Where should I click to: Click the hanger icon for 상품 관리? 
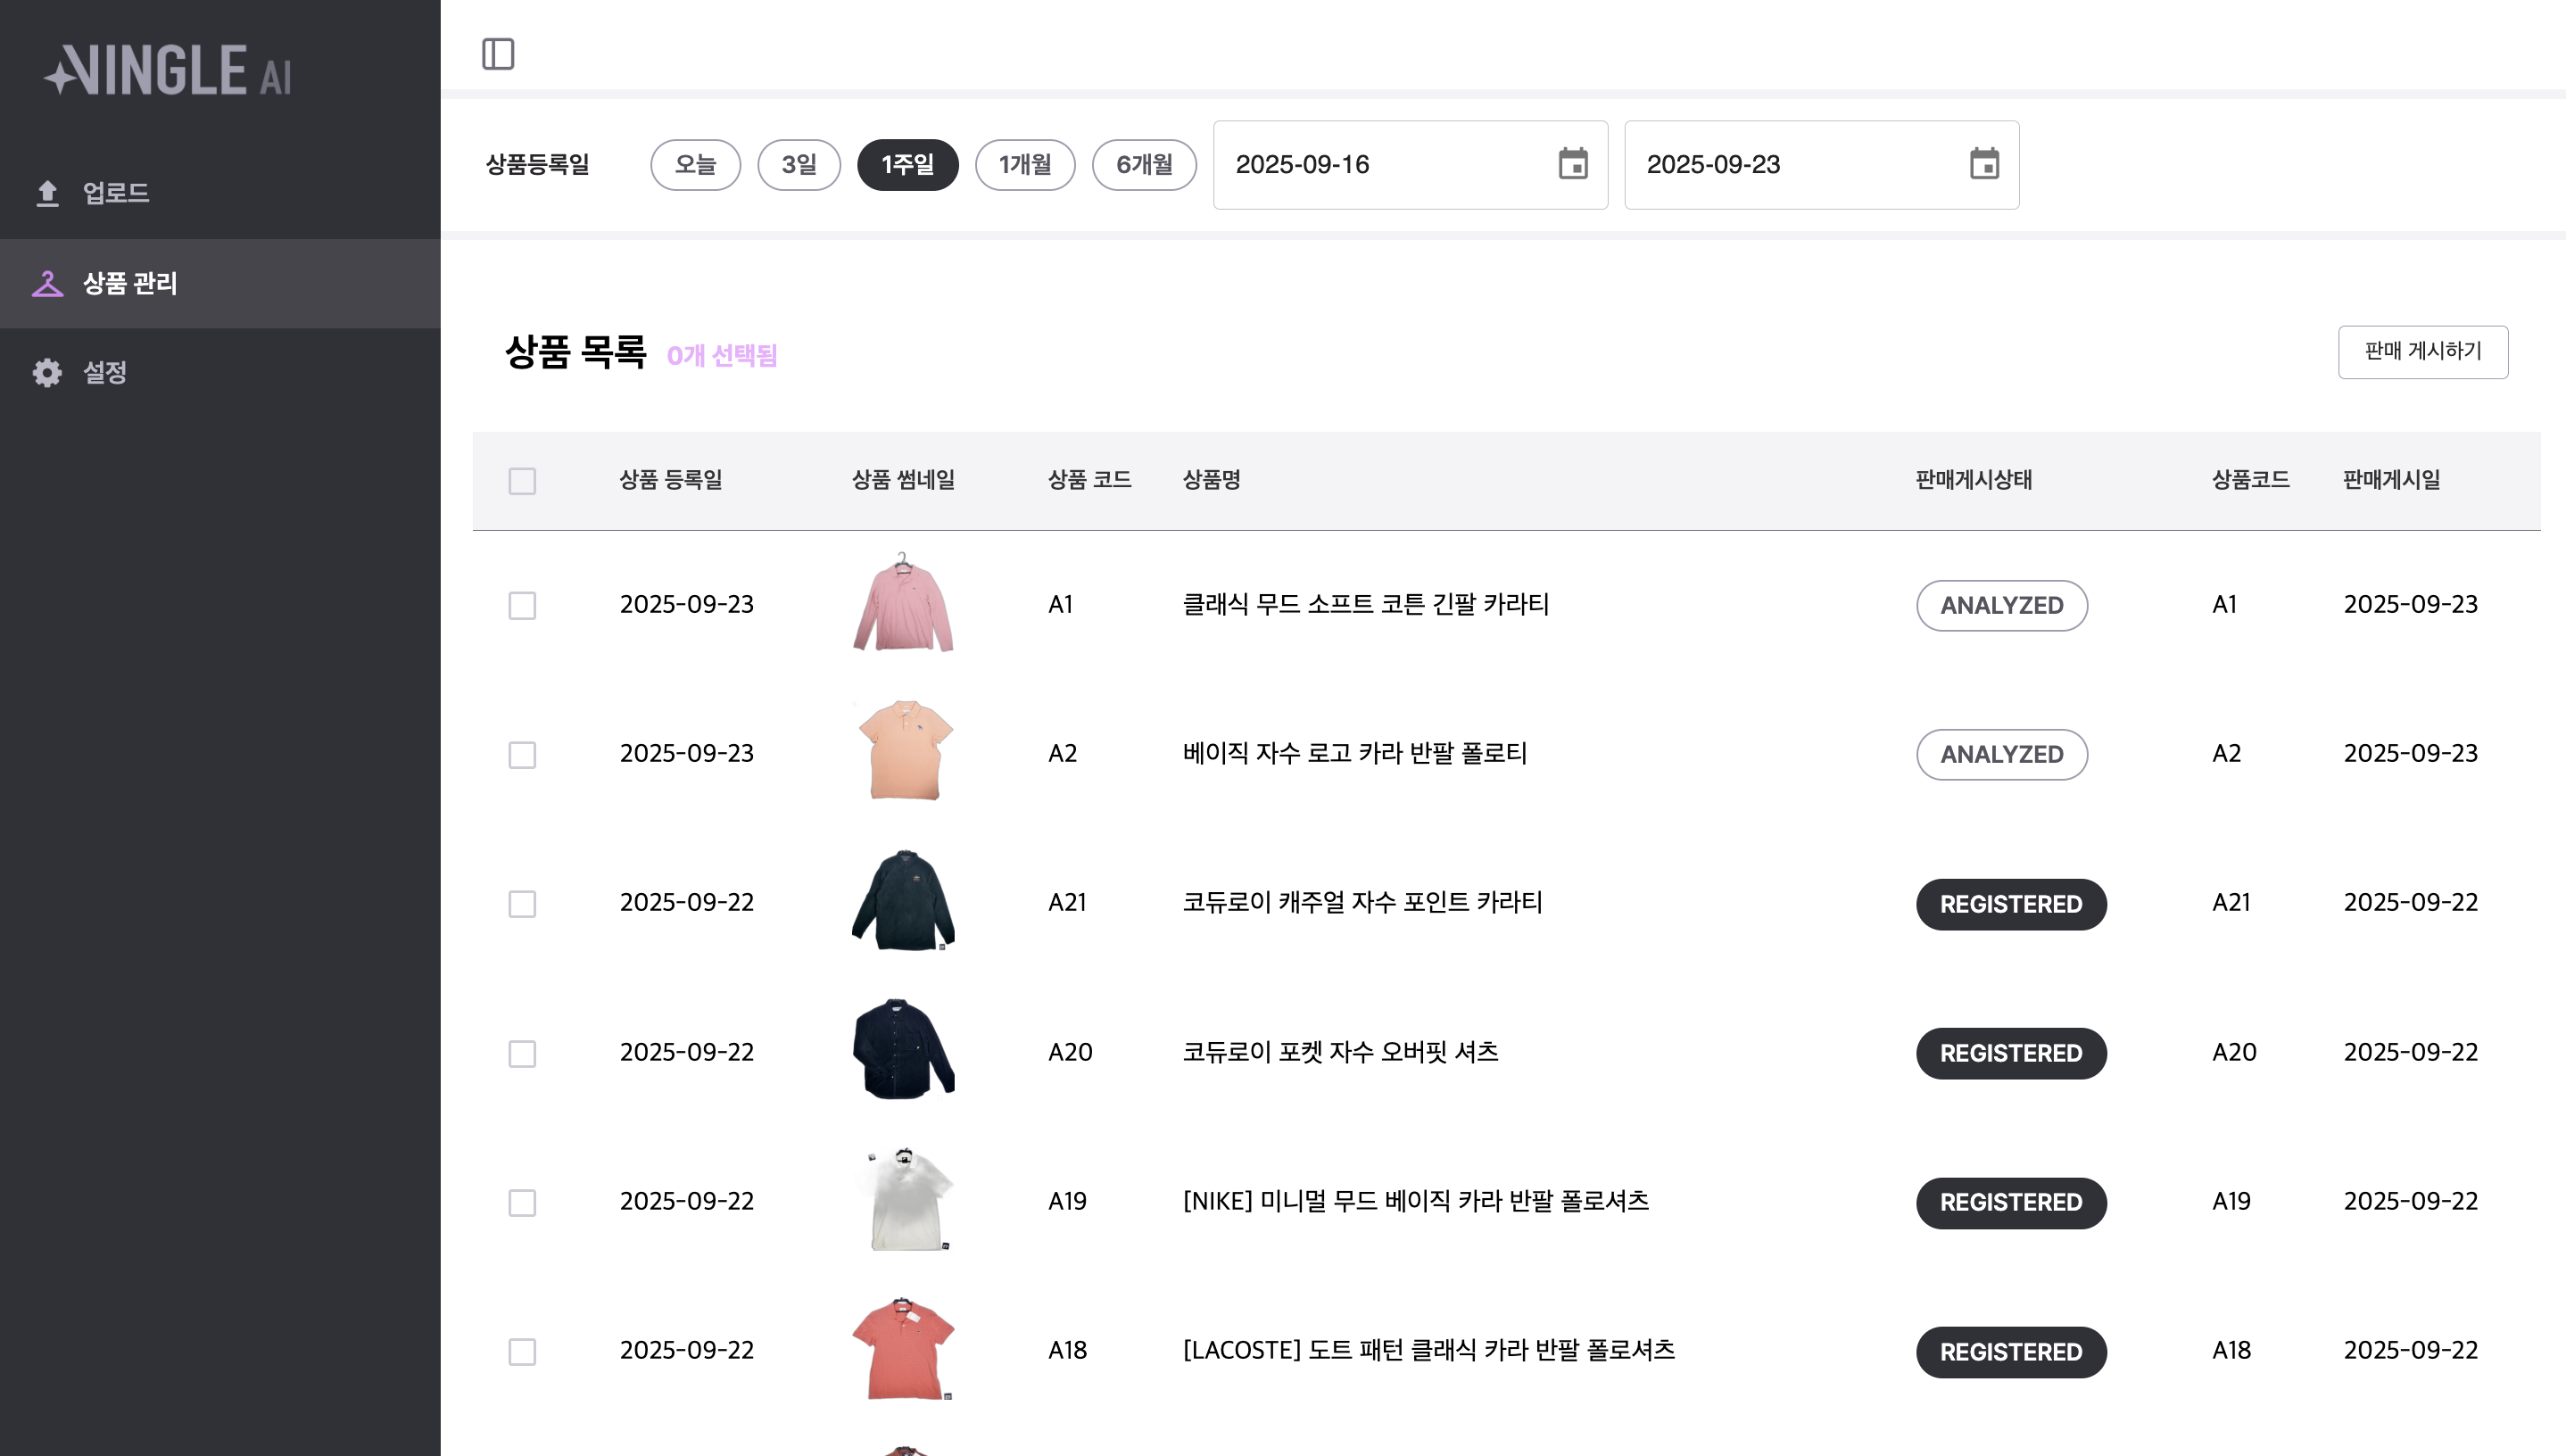click(x=47, y=284)
